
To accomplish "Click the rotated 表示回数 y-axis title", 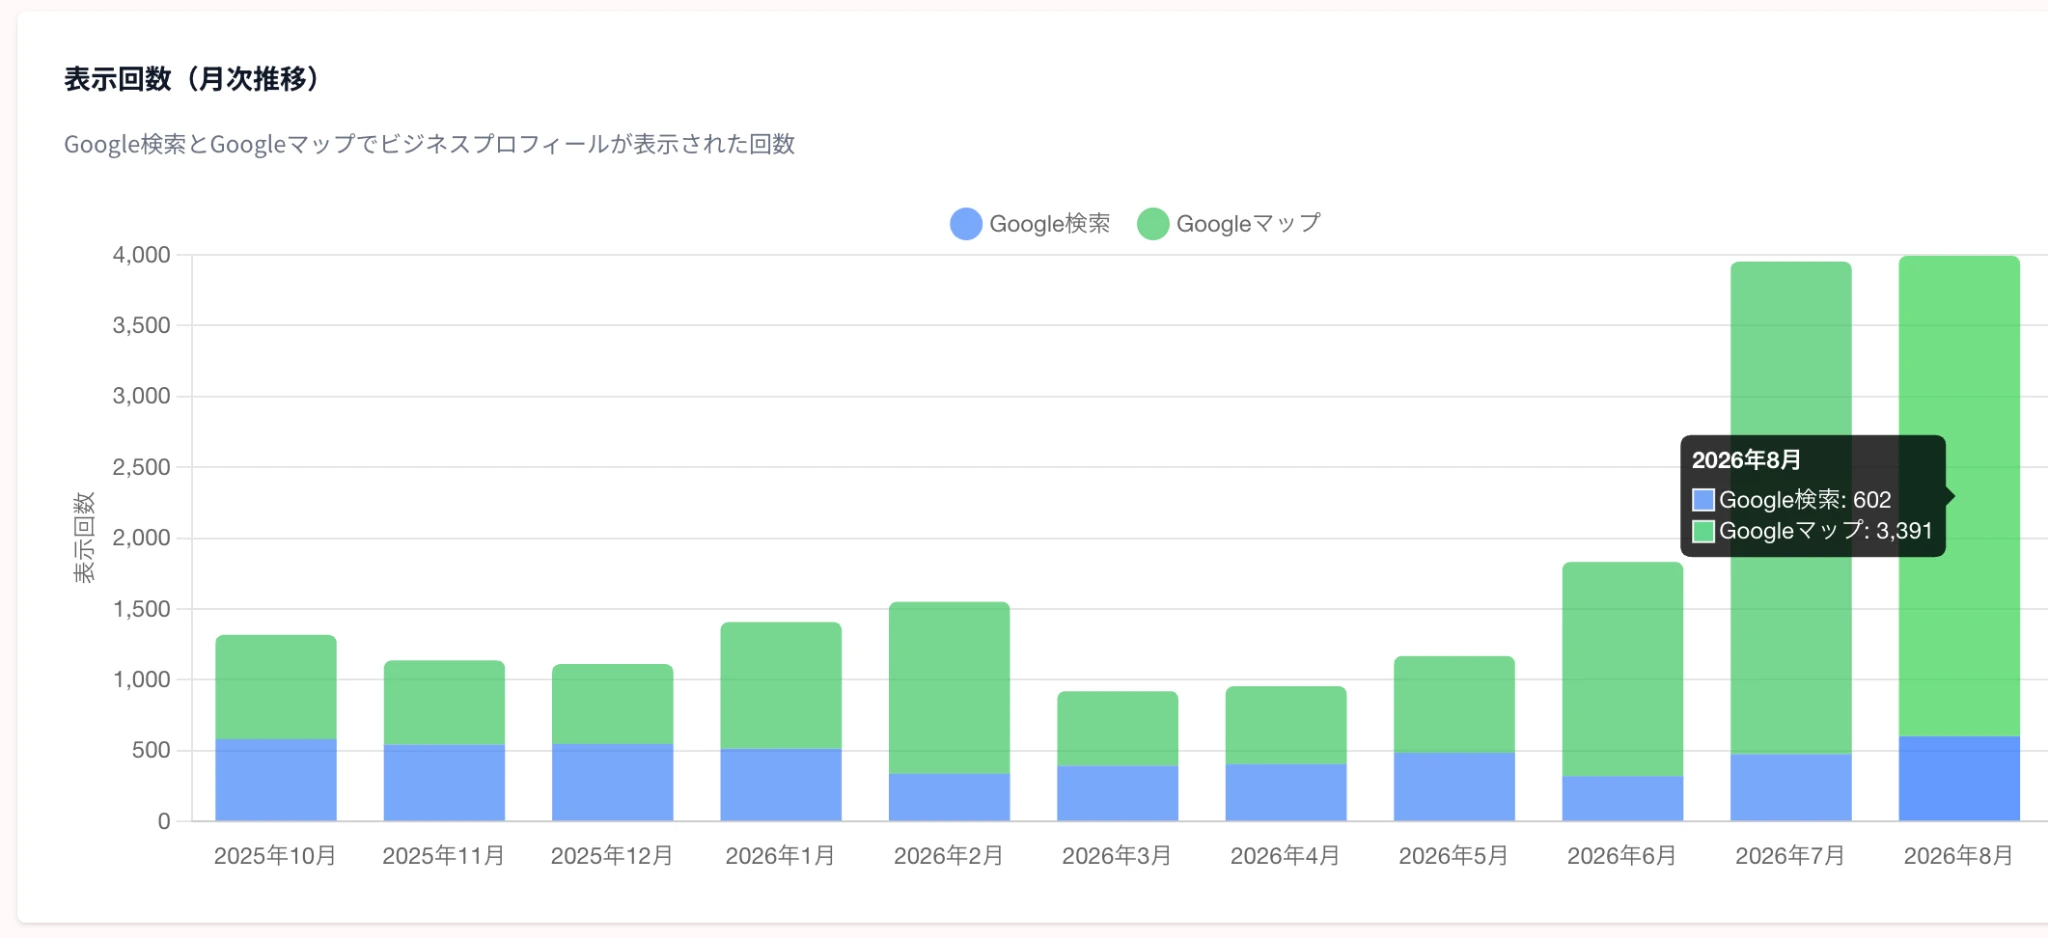I will [84, 537].
